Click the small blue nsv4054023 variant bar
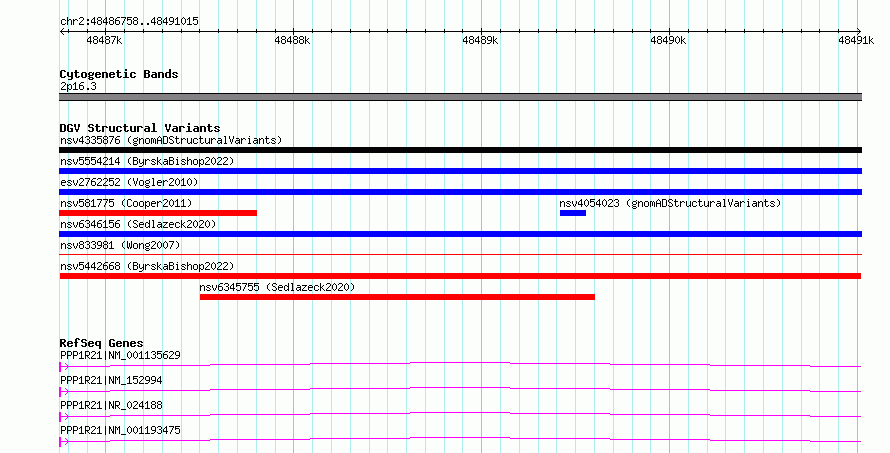 pos(573,213)
